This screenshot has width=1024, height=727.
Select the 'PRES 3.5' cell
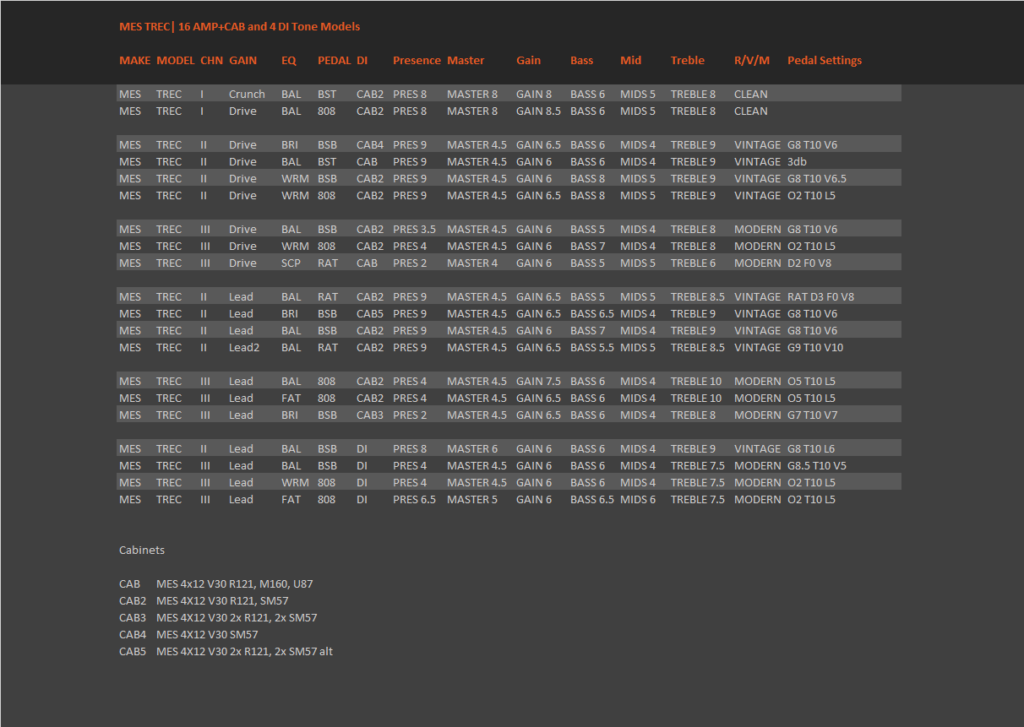pos(414,229)
